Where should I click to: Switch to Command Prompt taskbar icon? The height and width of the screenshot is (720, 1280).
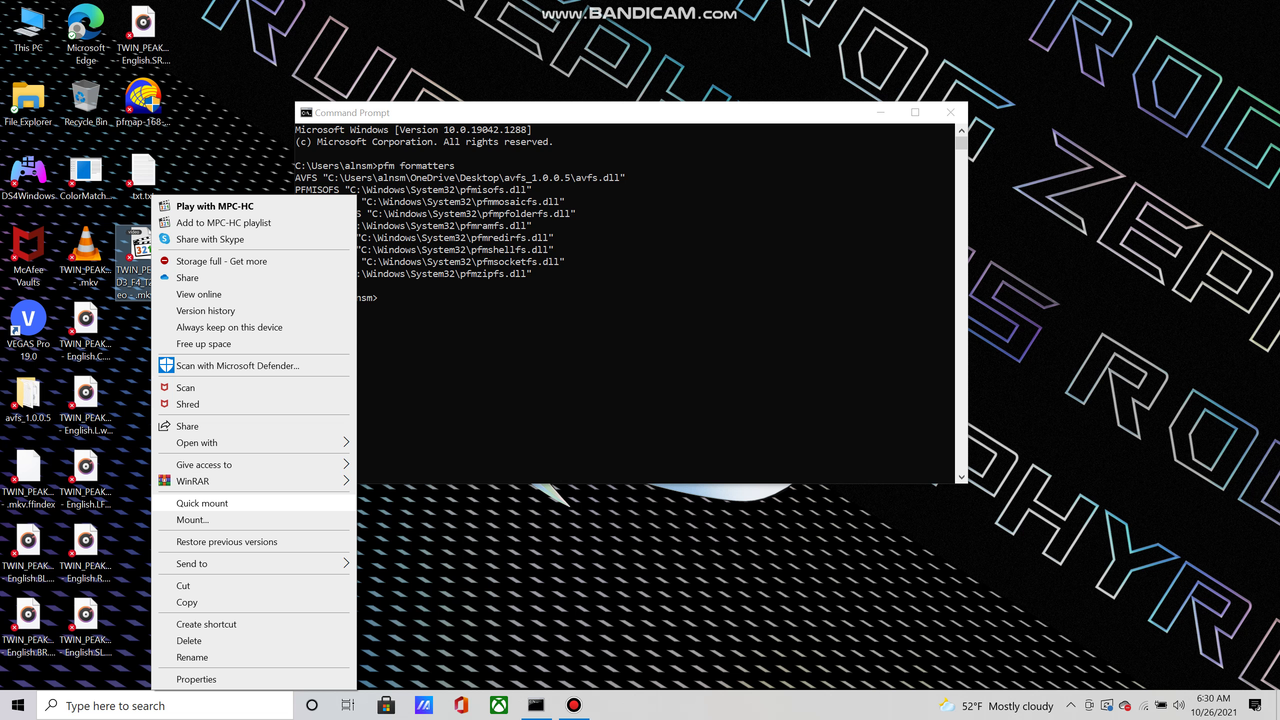[x=536, y=705]
